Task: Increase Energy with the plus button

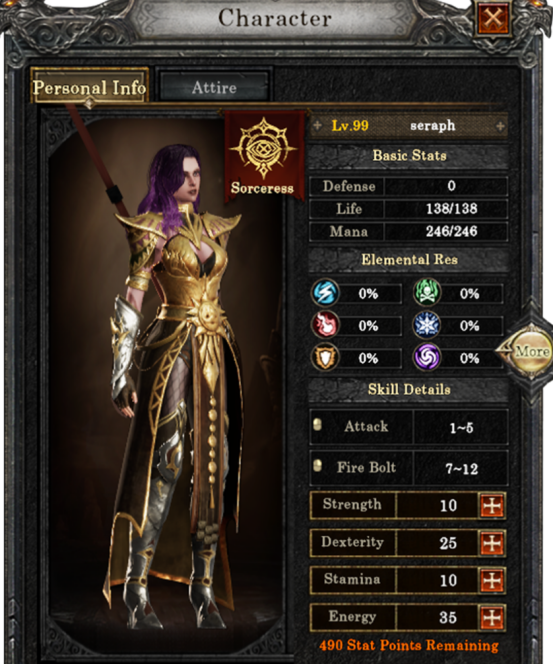Action: tap(492, 617)
